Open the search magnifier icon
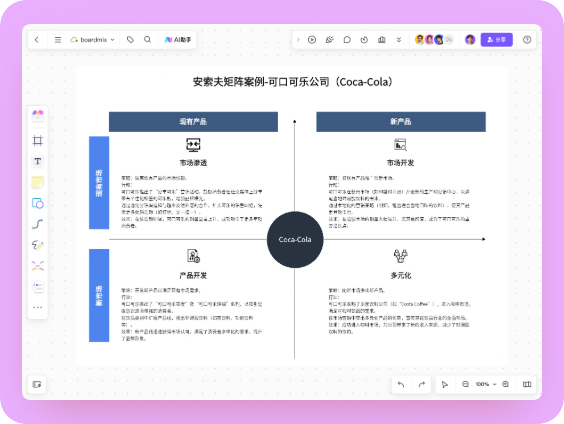The height and width of the screenshot is (424, 564). coord(147,39)
